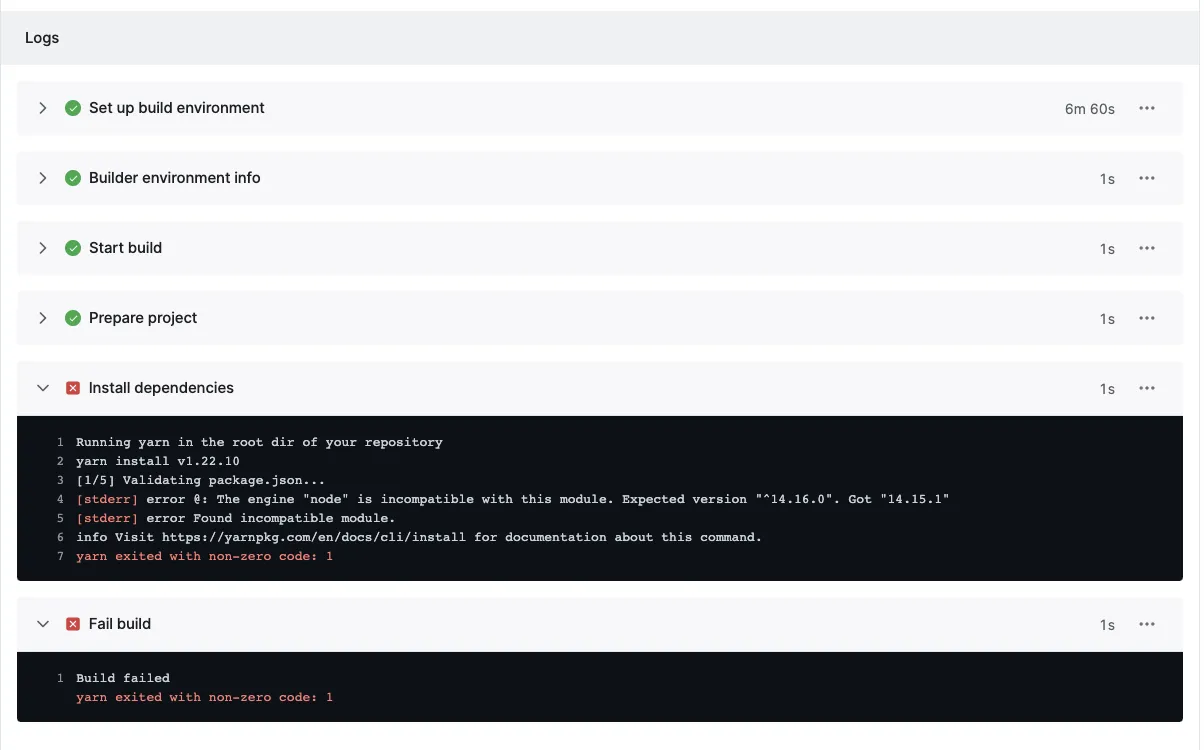The width and height of the screenshot is (1204, 750).
Task: Open more options for Fail build step
Action: point(1147,624)
